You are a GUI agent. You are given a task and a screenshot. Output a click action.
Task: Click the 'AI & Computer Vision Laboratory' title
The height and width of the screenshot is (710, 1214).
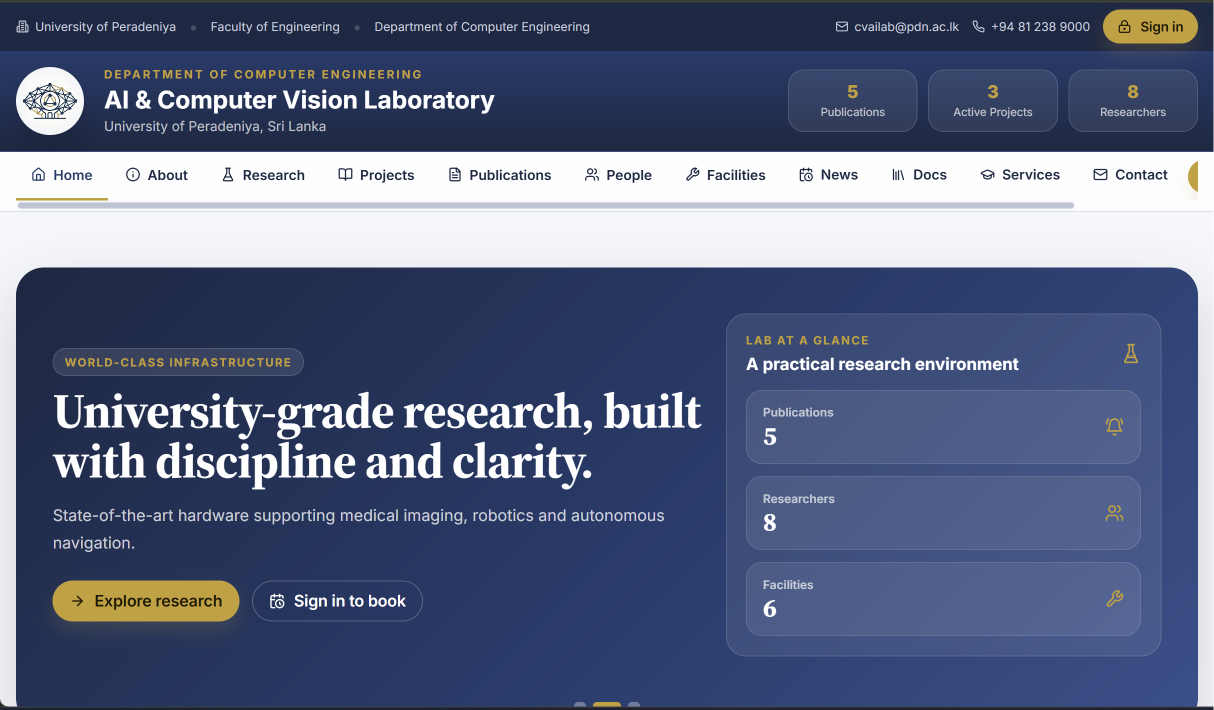tap(299, 100)
